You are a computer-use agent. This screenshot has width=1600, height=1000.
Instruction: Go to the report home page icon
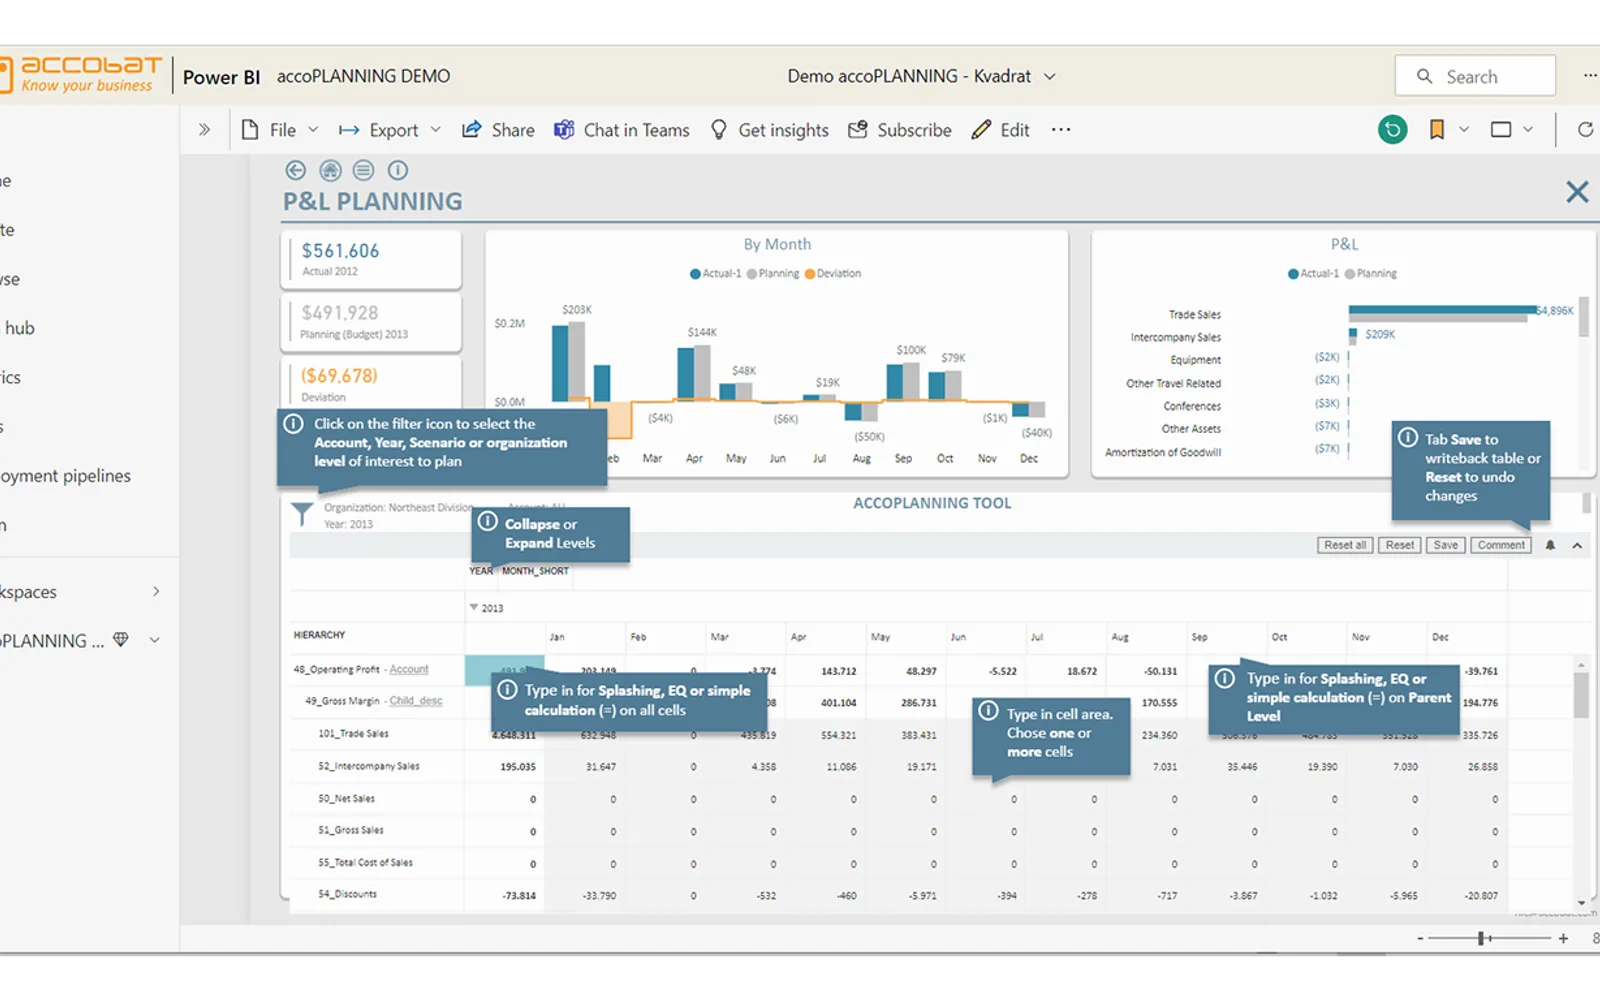330,170
